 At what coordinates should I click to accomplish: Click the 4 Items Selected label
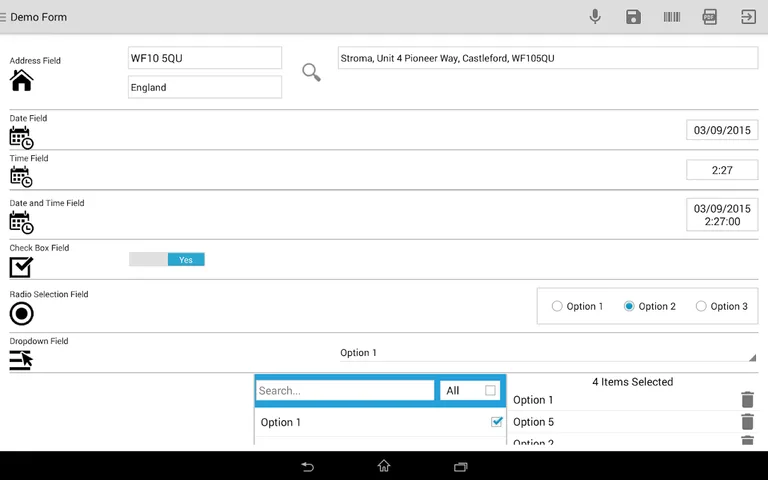(632, 382)
